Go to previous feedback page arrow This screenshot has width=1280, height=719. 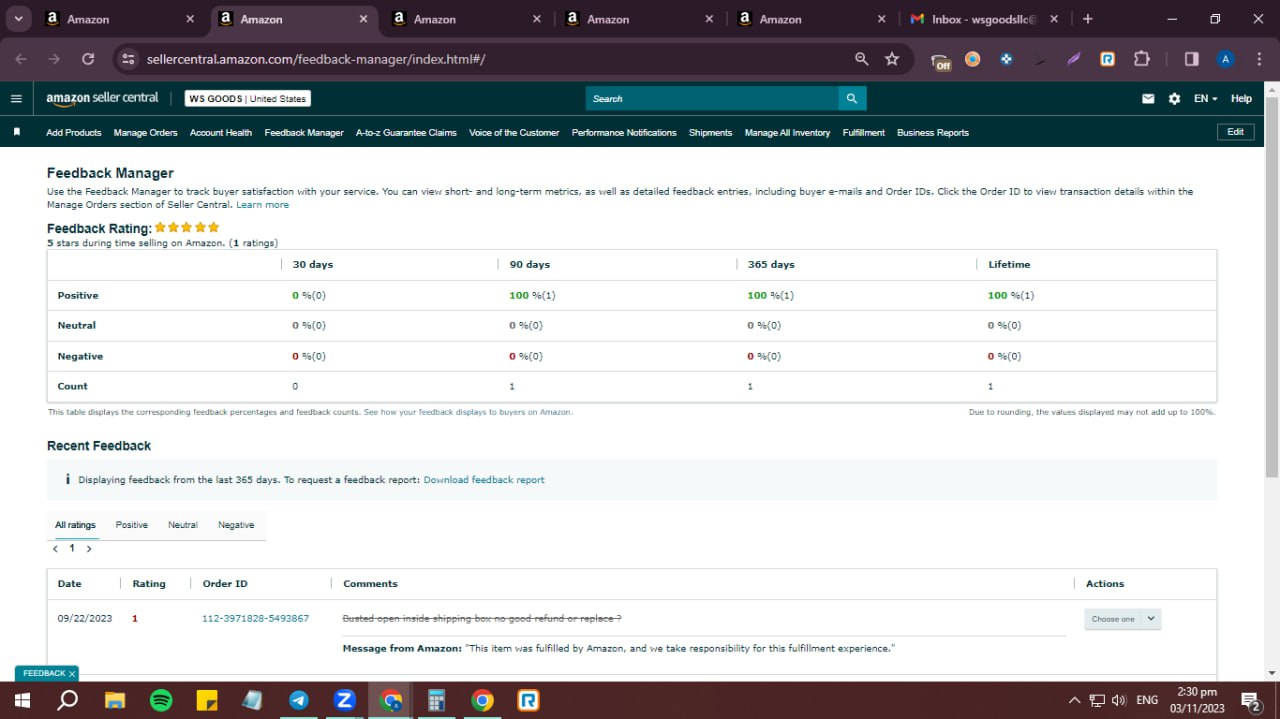[55, 548]
